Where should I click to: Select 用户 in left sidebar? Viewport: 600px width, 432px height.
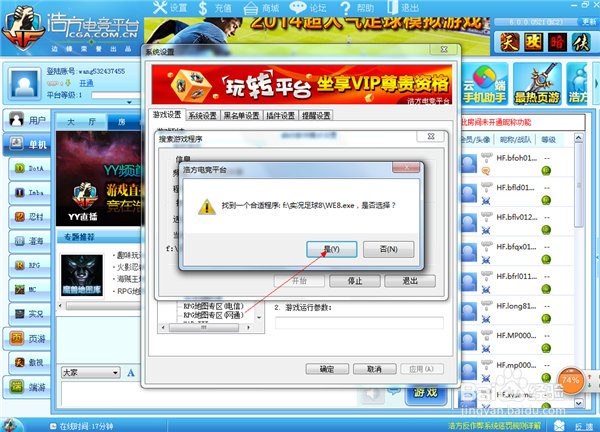pyautogui.click(x=28, y=121)
